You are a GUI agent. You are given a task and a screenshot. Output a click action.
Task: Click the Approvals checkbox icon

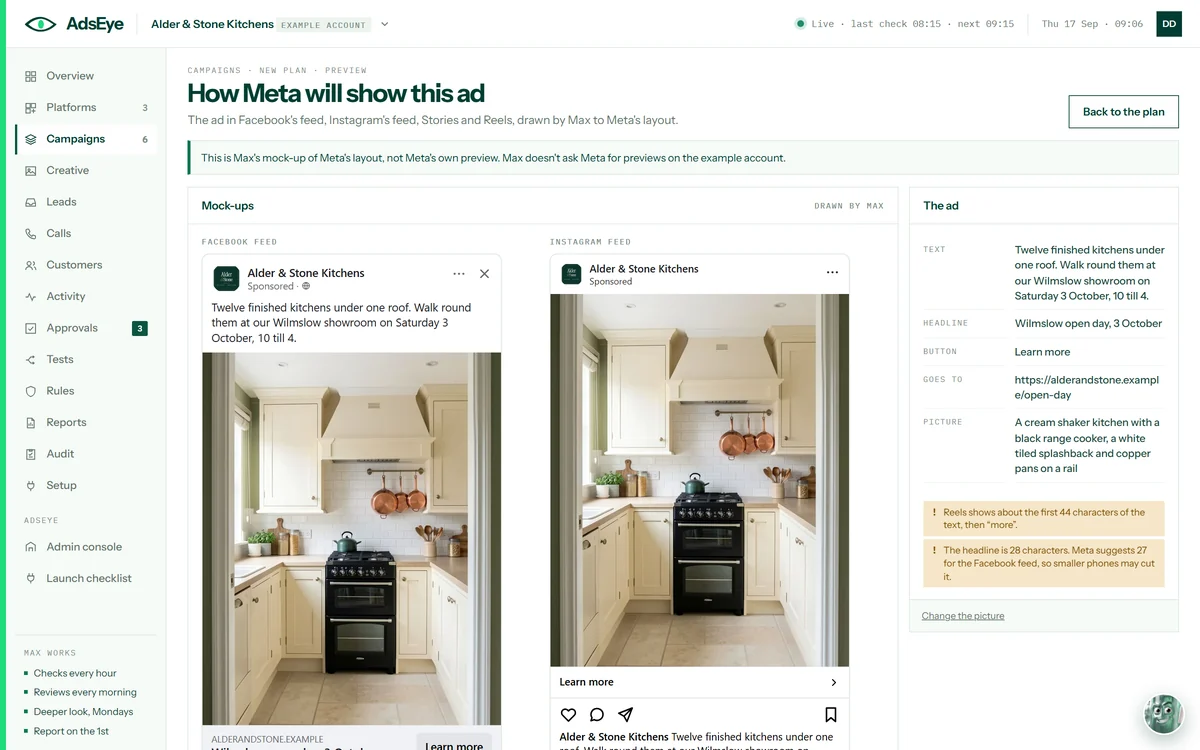31,328
